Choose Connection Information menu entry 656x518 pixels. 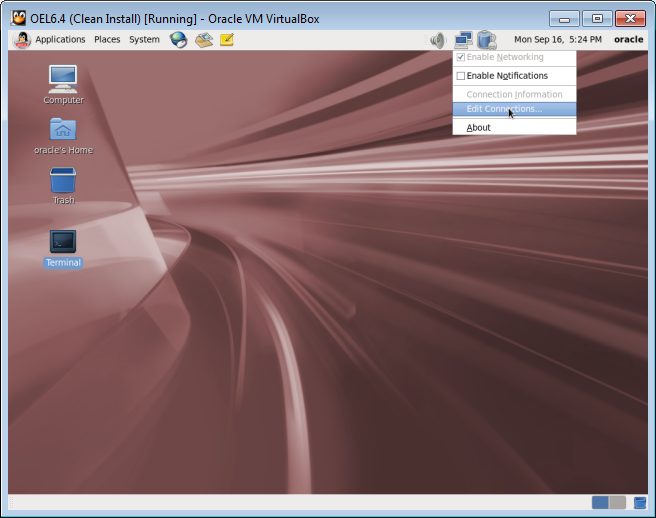click(514, 94)
